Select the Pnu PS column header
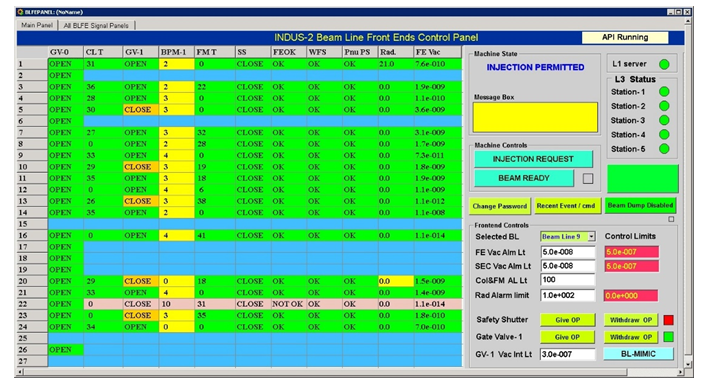 point(360,52)
